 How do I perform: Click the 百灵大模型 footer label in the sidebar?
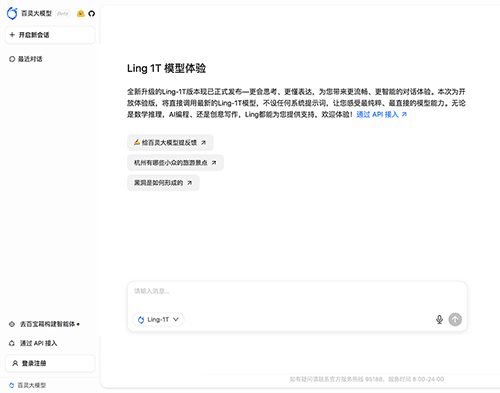(x=32, y=385)
